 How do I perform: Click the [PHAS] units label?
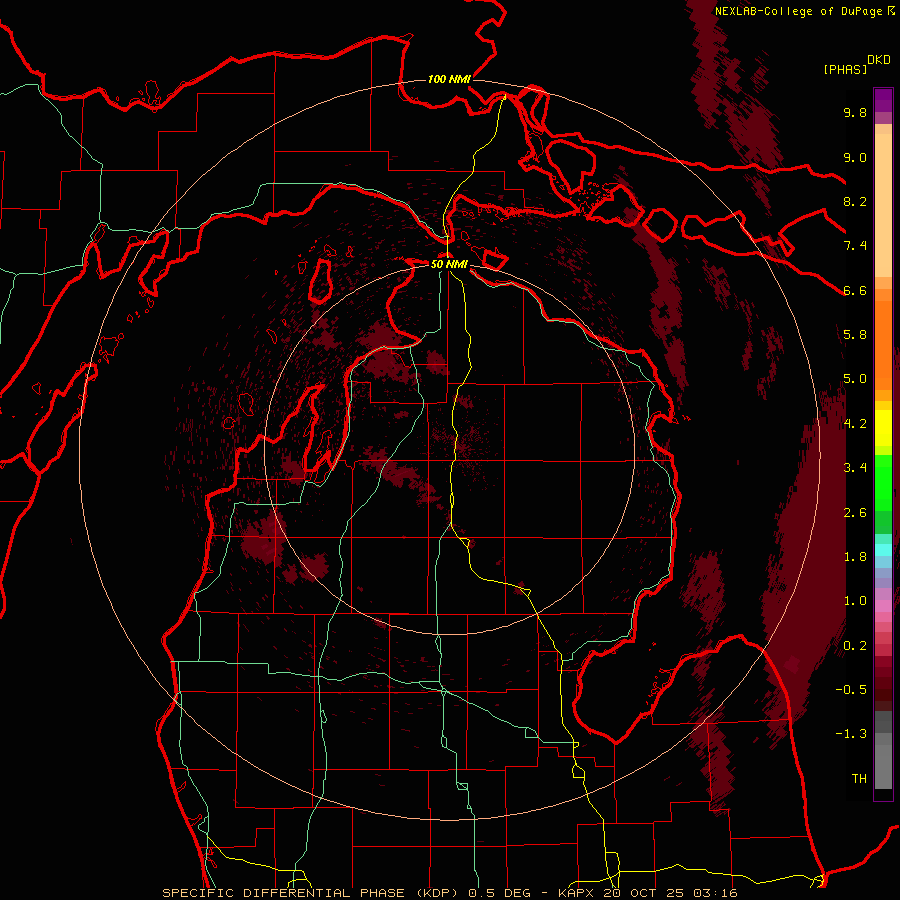coord(844,69)
